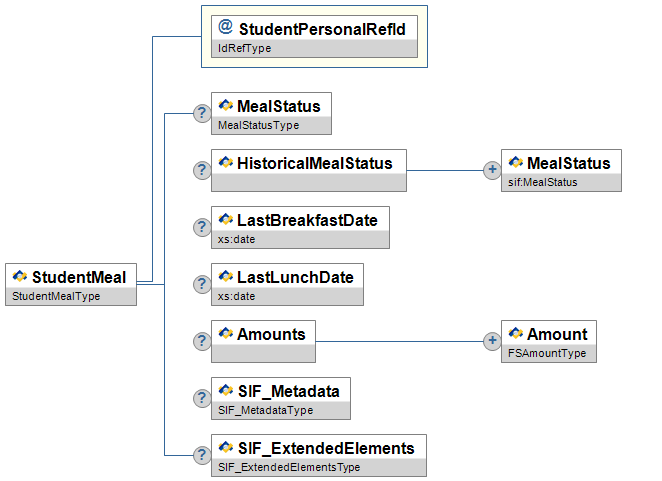Viewport: 662px width, 481px height.
Task: Select the StudentMeal root element
Action: [x=80, y=277]
